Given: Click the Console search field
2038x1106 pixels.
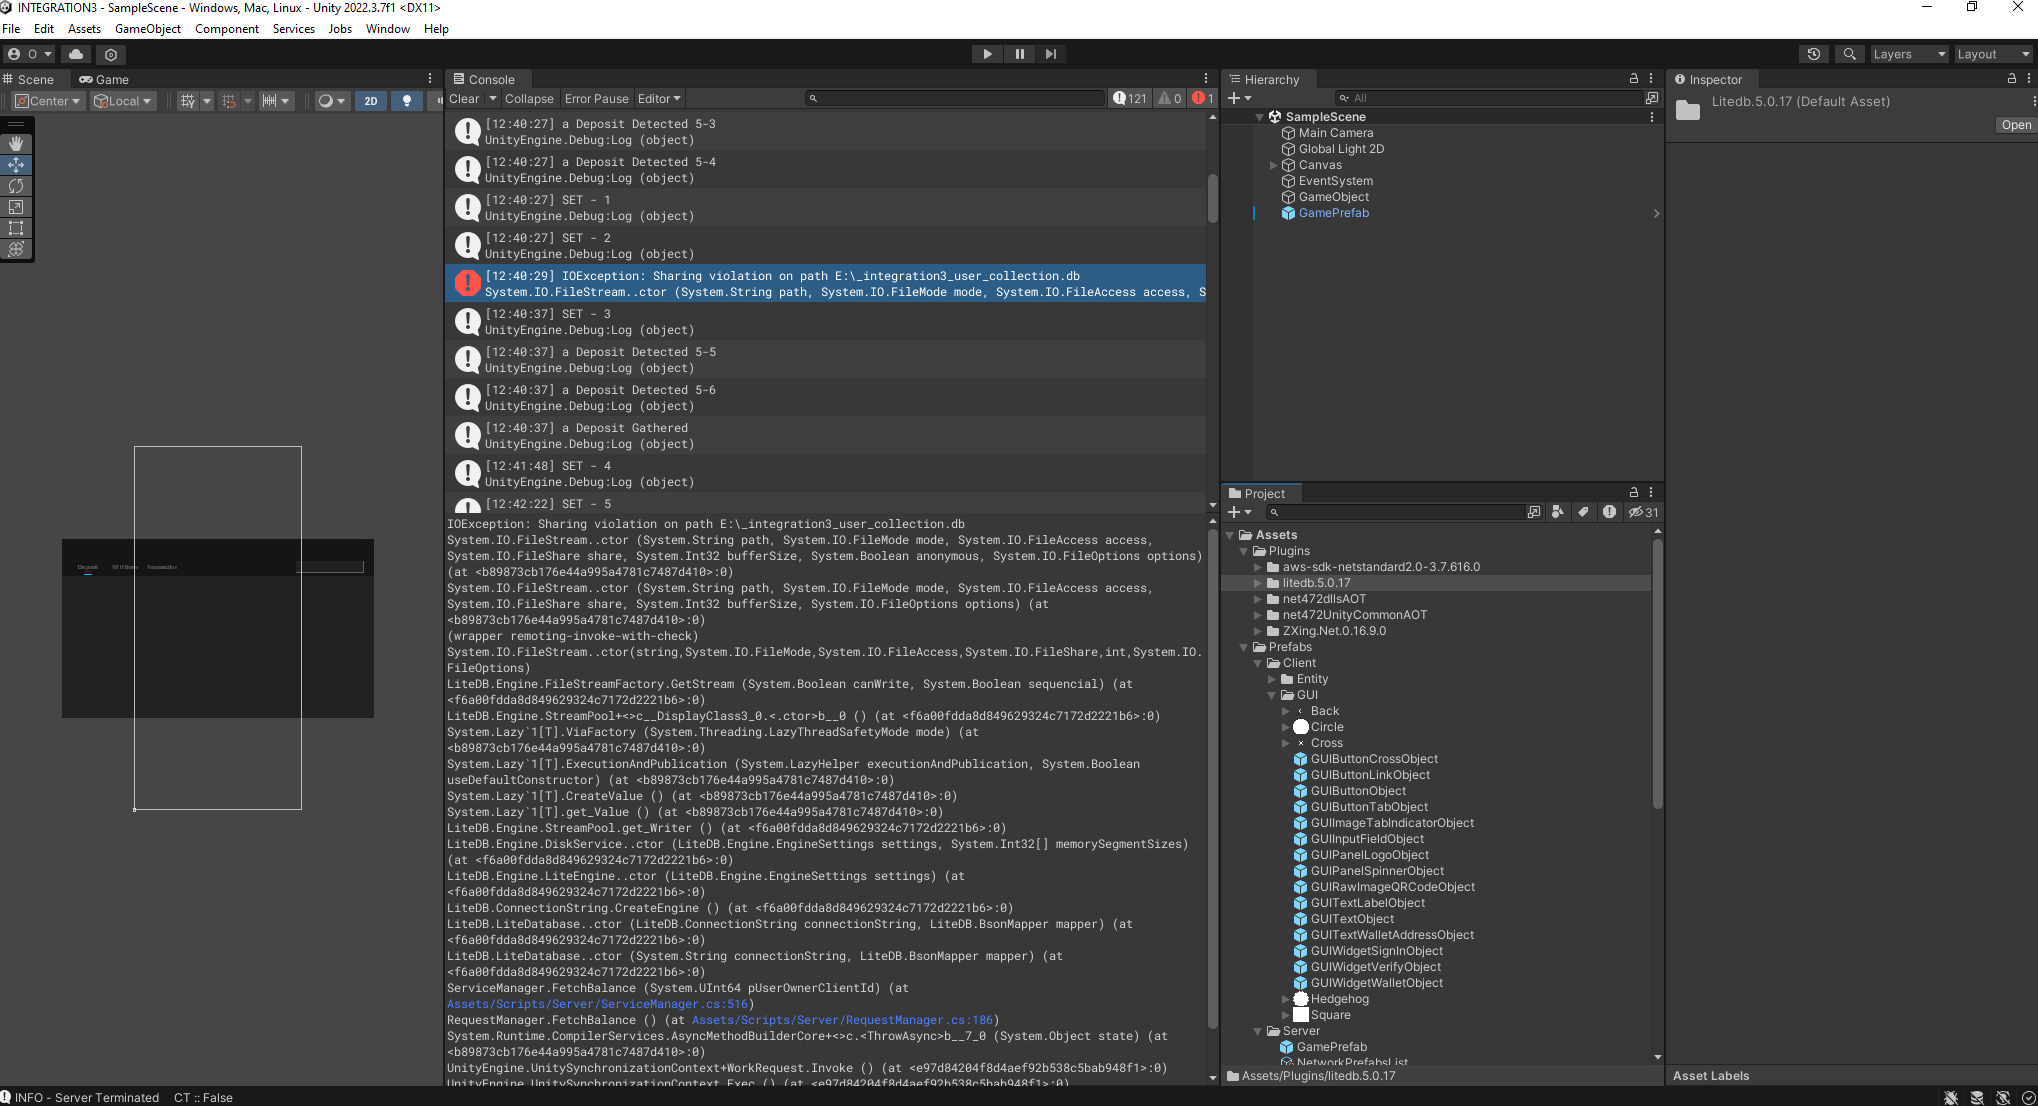Looking at the screenshot, I should point(955,98).
